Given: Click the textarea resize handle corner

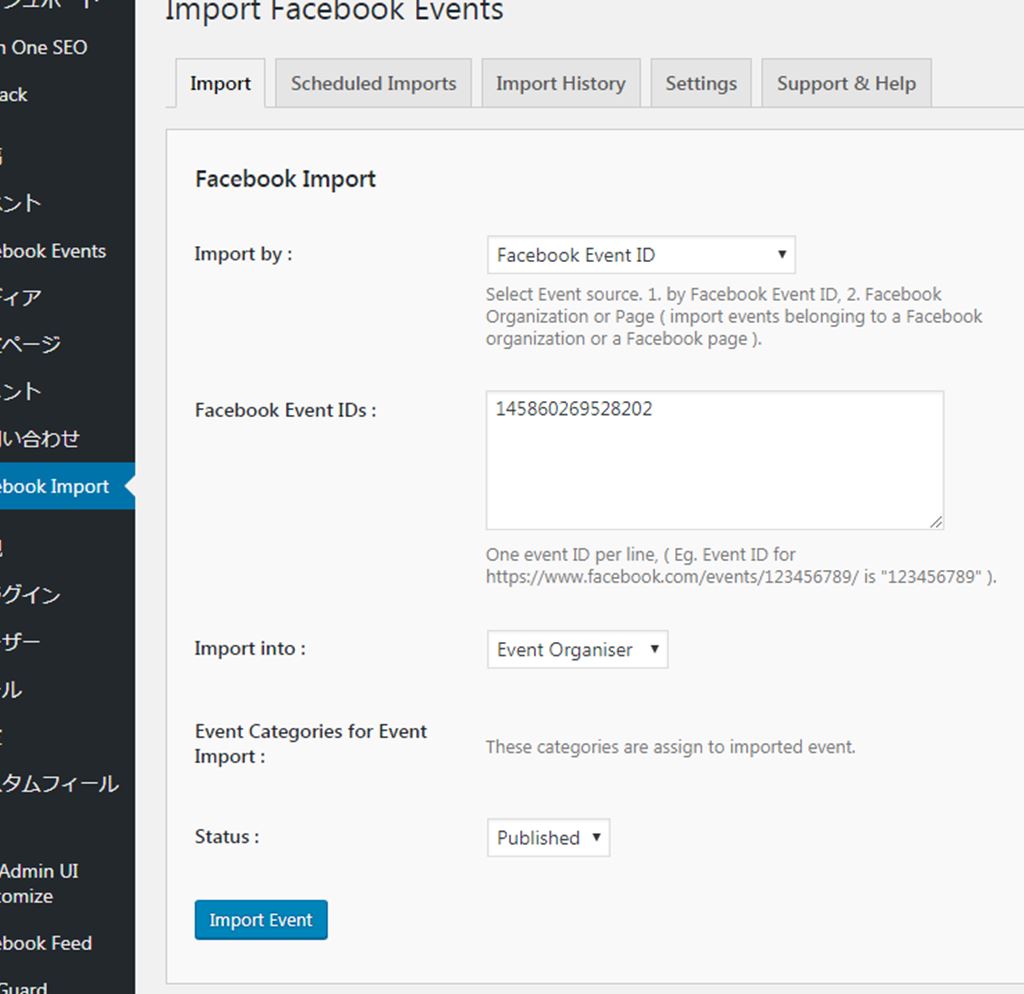Looking at the screenshot, I should pyautogui.click(x=936, y=522).
